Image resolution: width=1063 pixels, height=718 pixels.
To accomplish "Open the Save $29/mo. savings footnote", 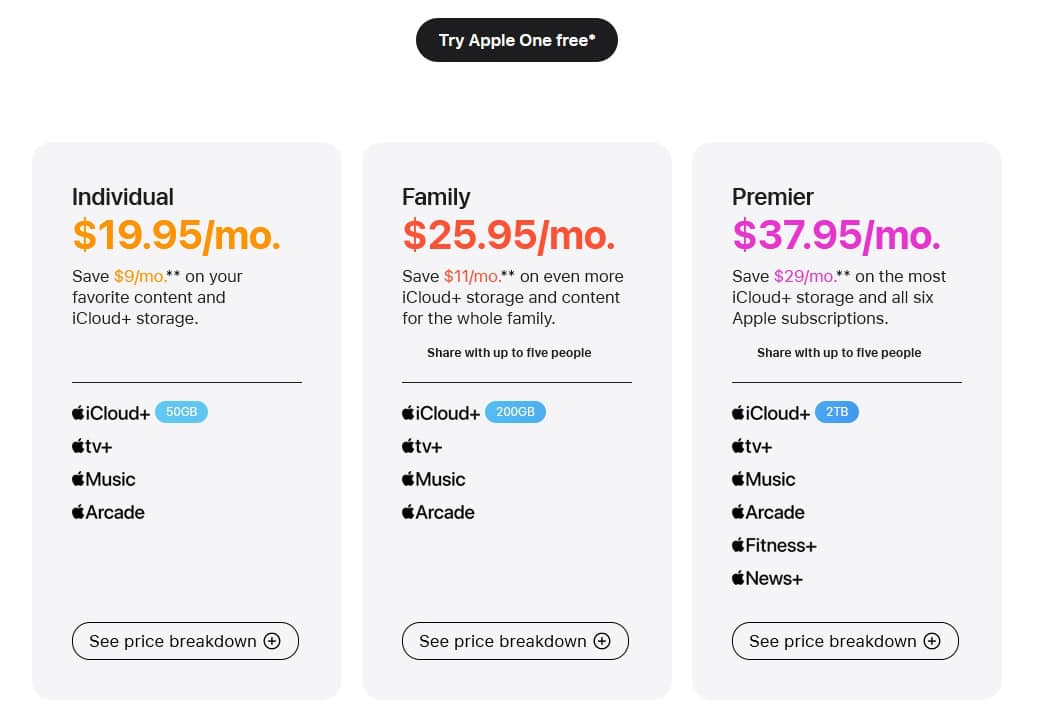I will tap(805, 276).
